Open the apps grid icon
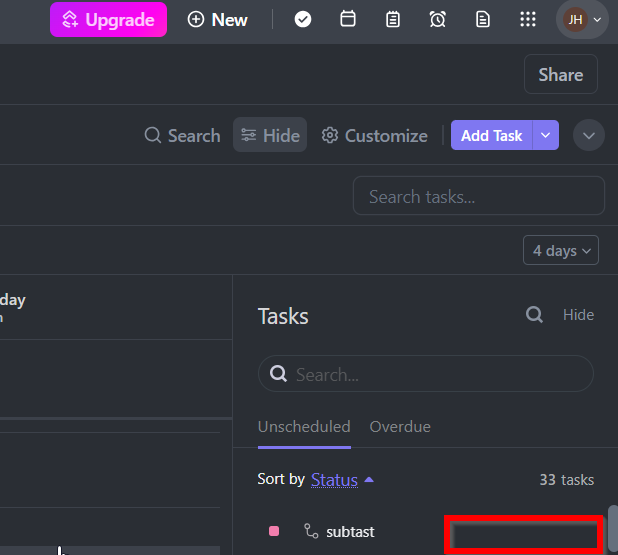This screenshot has width=618, height=555. pyautogui.click(x=528, y=19)
